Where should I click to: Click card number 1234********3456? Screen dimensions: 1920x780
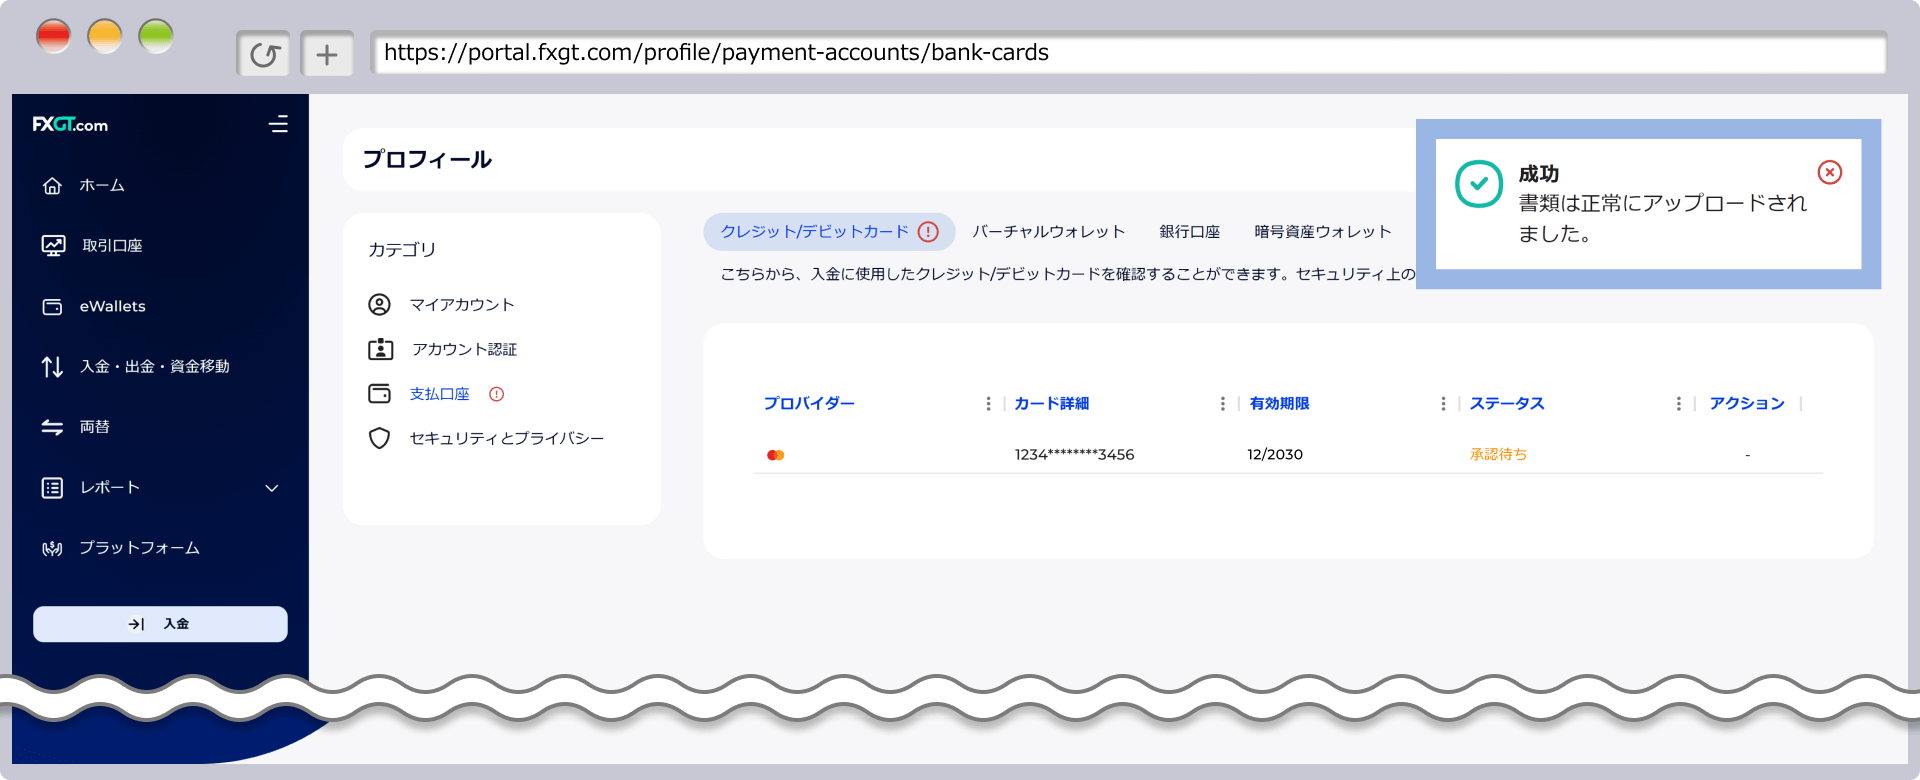(1074, 455)
